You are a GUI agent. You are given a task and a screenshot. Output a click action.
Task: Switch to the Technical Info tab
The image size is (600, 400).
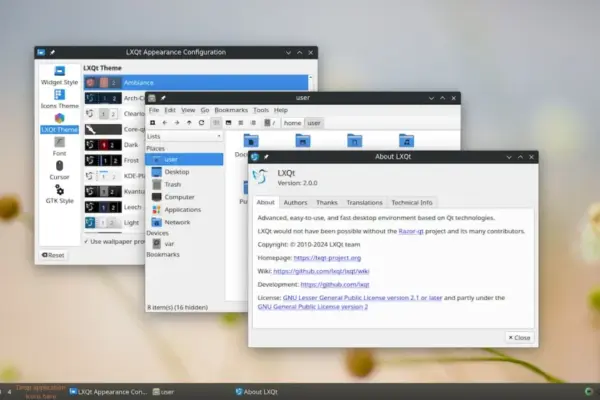pos(412,202)
